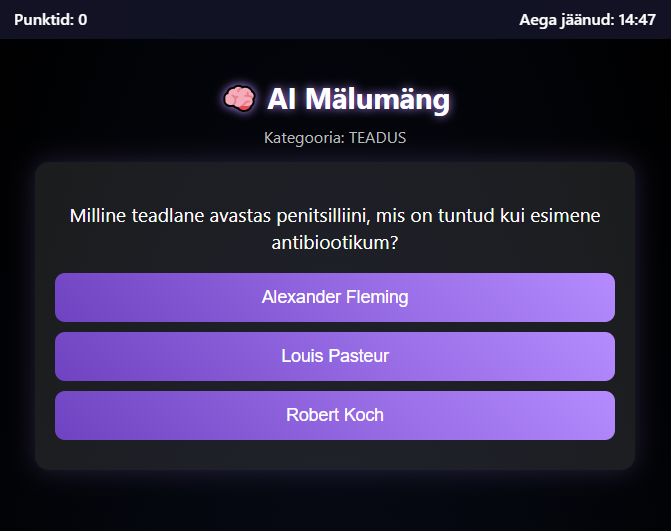The image size is (671, 531).
Task: Pick the Robert Koch answer option
Action: [x=335, y=415]
